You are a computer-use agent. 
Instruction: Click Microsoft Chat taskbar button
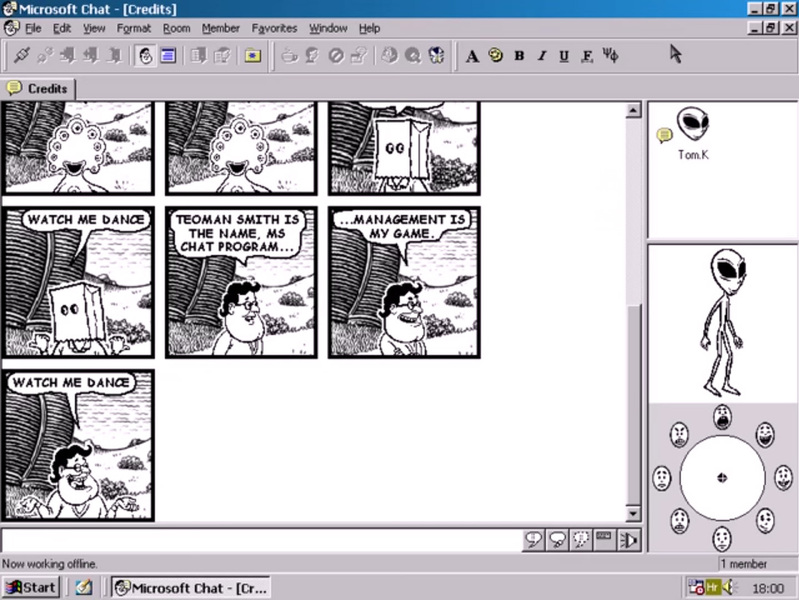tap(191, 588)
